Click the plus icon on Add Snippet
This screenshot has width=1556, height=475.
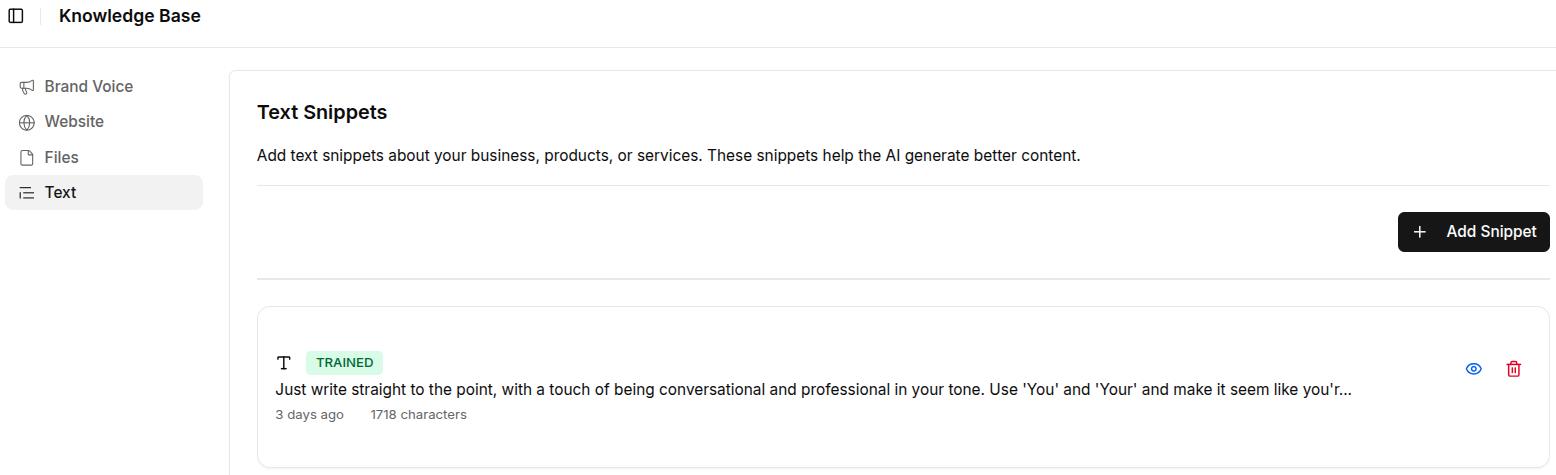click(x=1419, y=232)
